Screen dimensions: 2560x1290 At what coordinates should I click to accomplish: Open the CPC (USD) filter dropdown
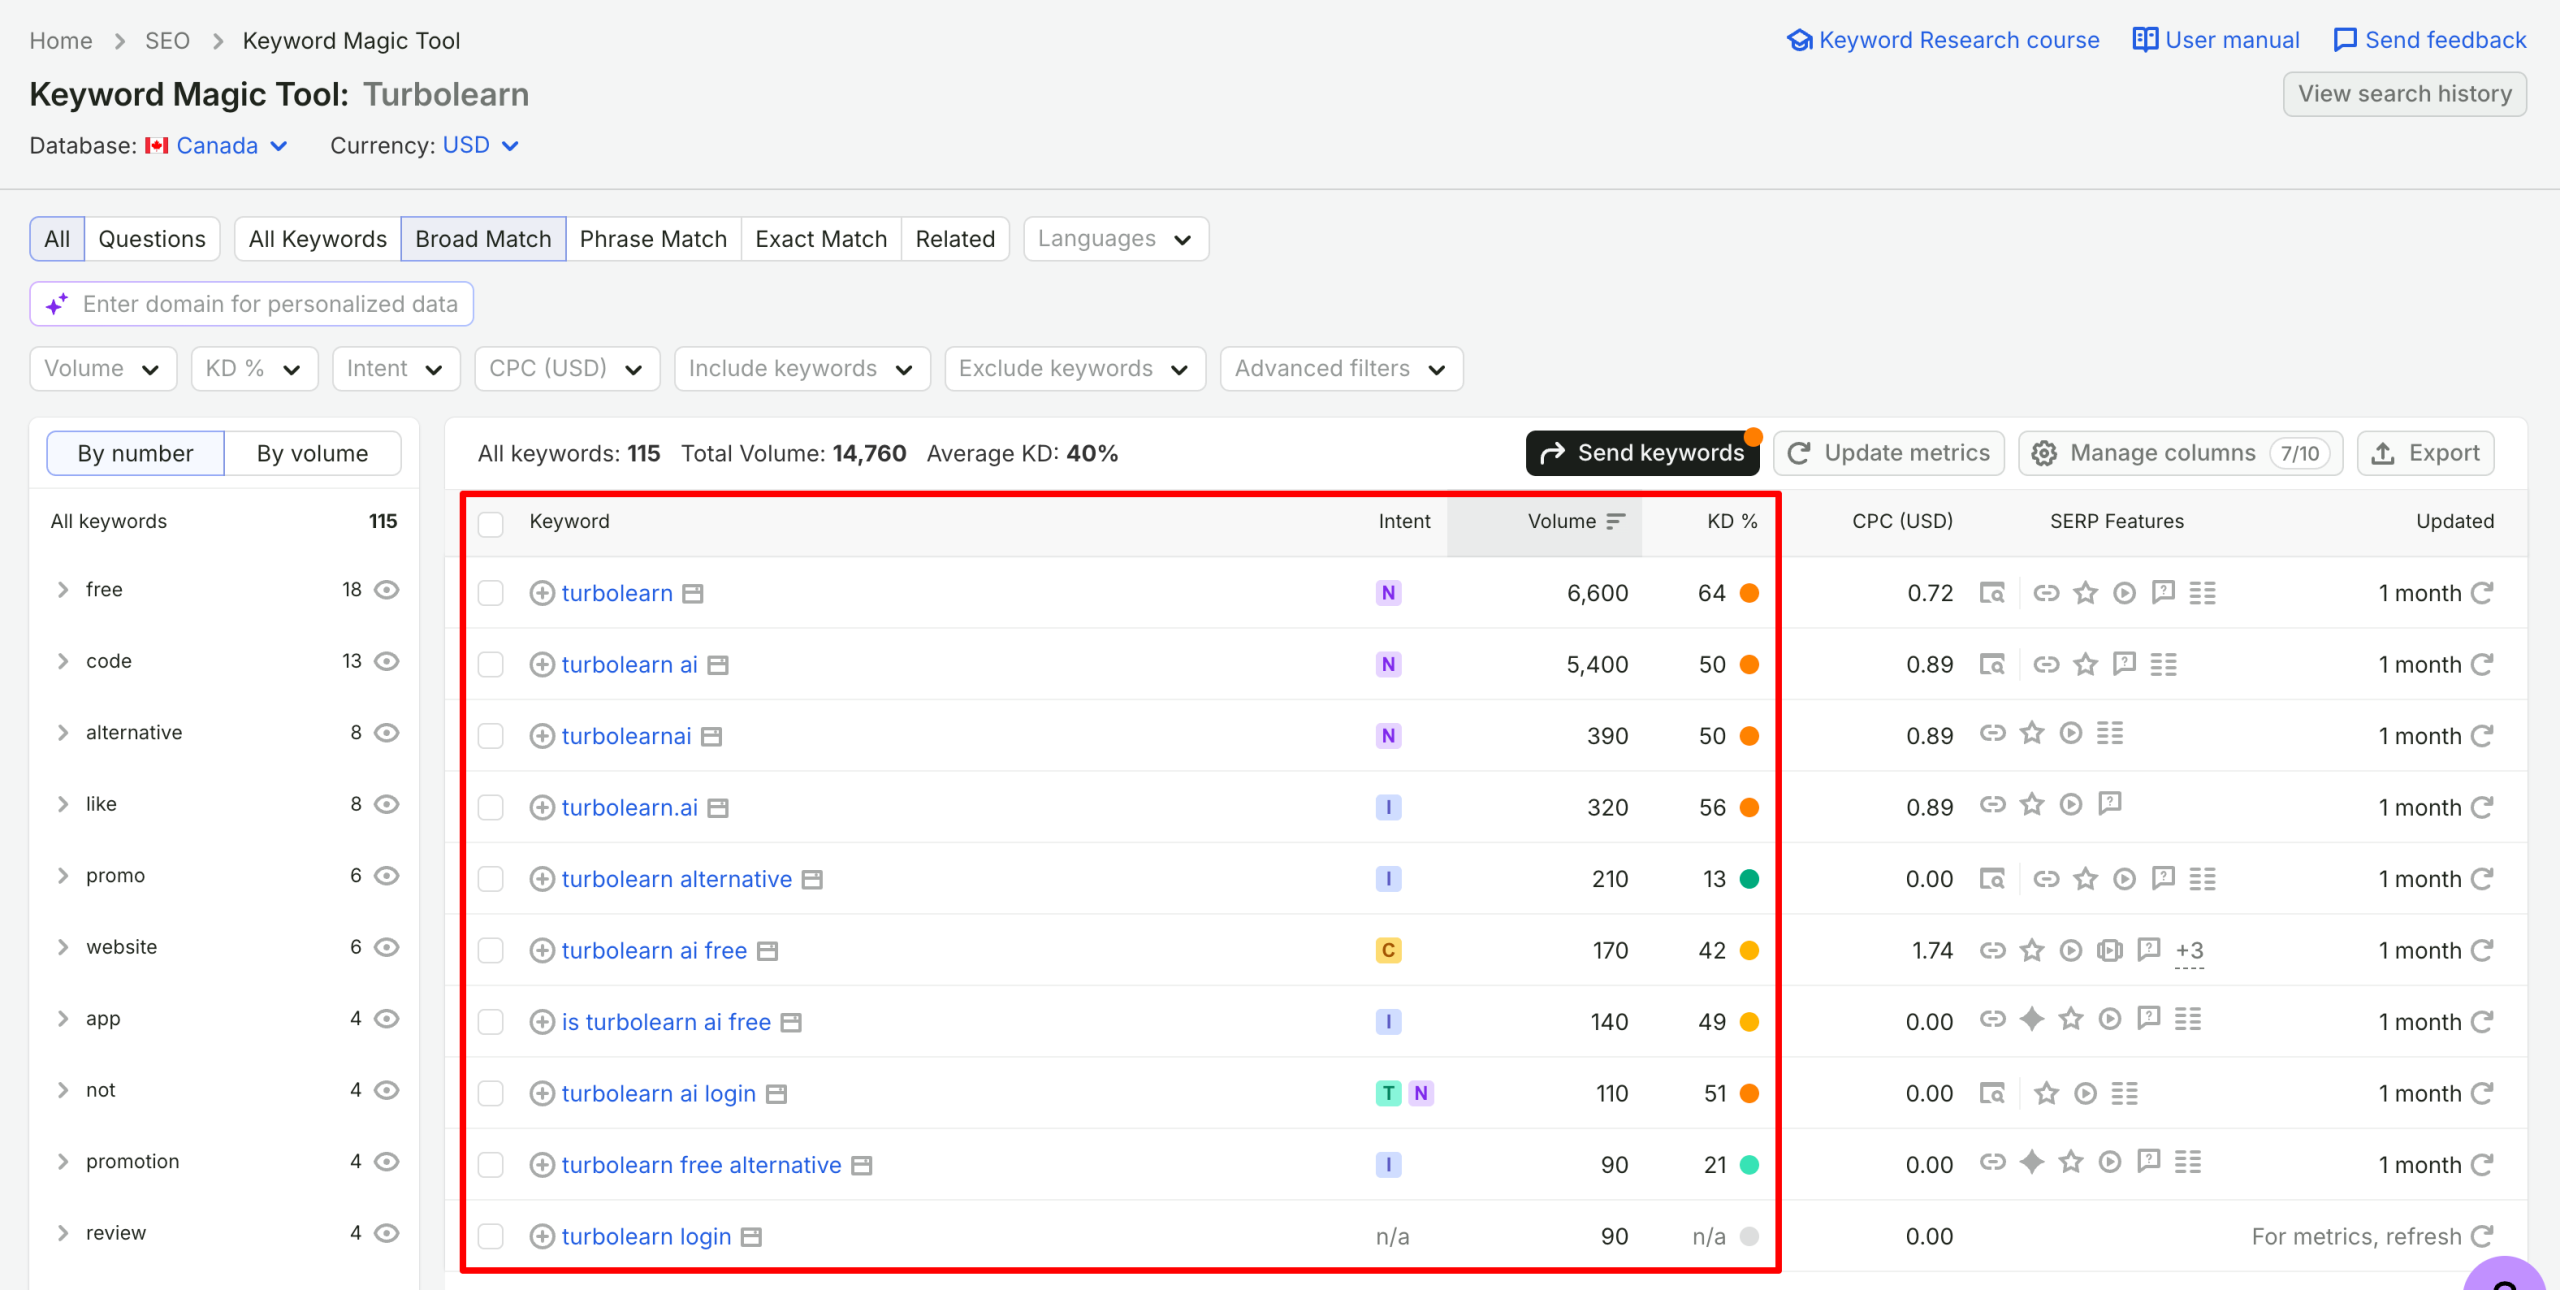[567, 369]
